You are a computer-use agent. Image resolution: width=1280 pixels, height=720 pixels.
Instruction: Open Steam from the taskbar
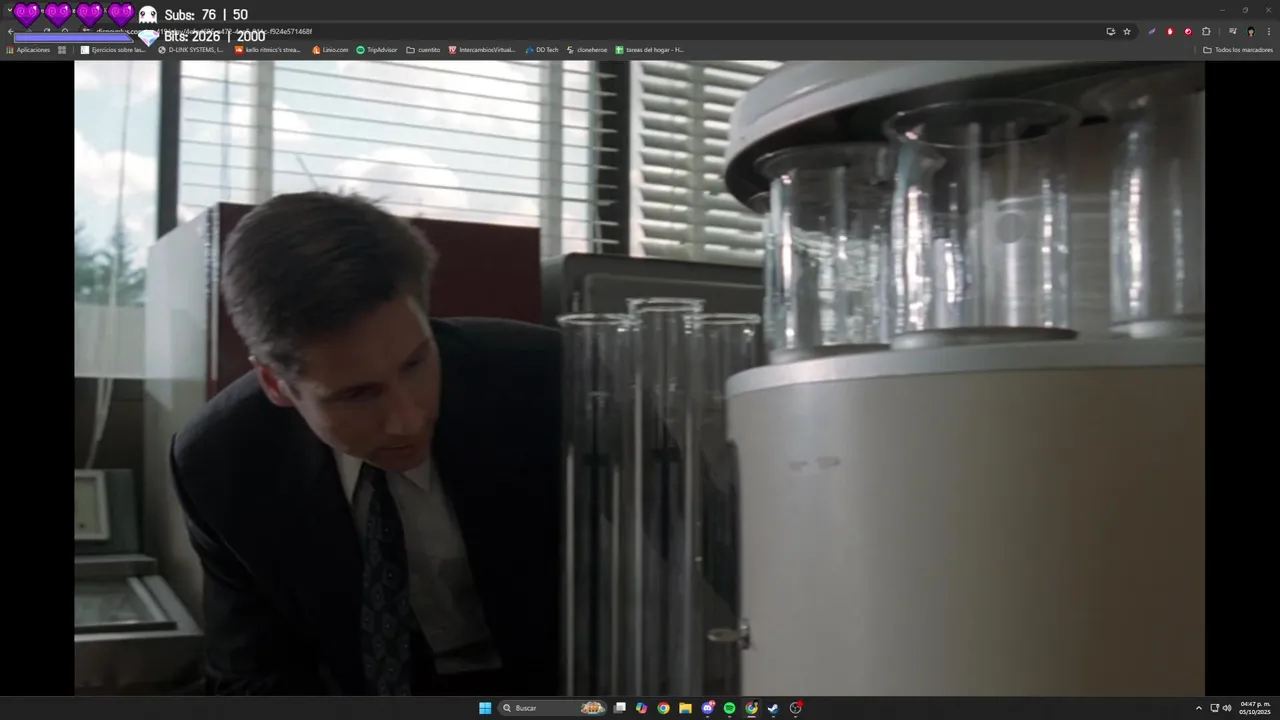coord(773,708)
